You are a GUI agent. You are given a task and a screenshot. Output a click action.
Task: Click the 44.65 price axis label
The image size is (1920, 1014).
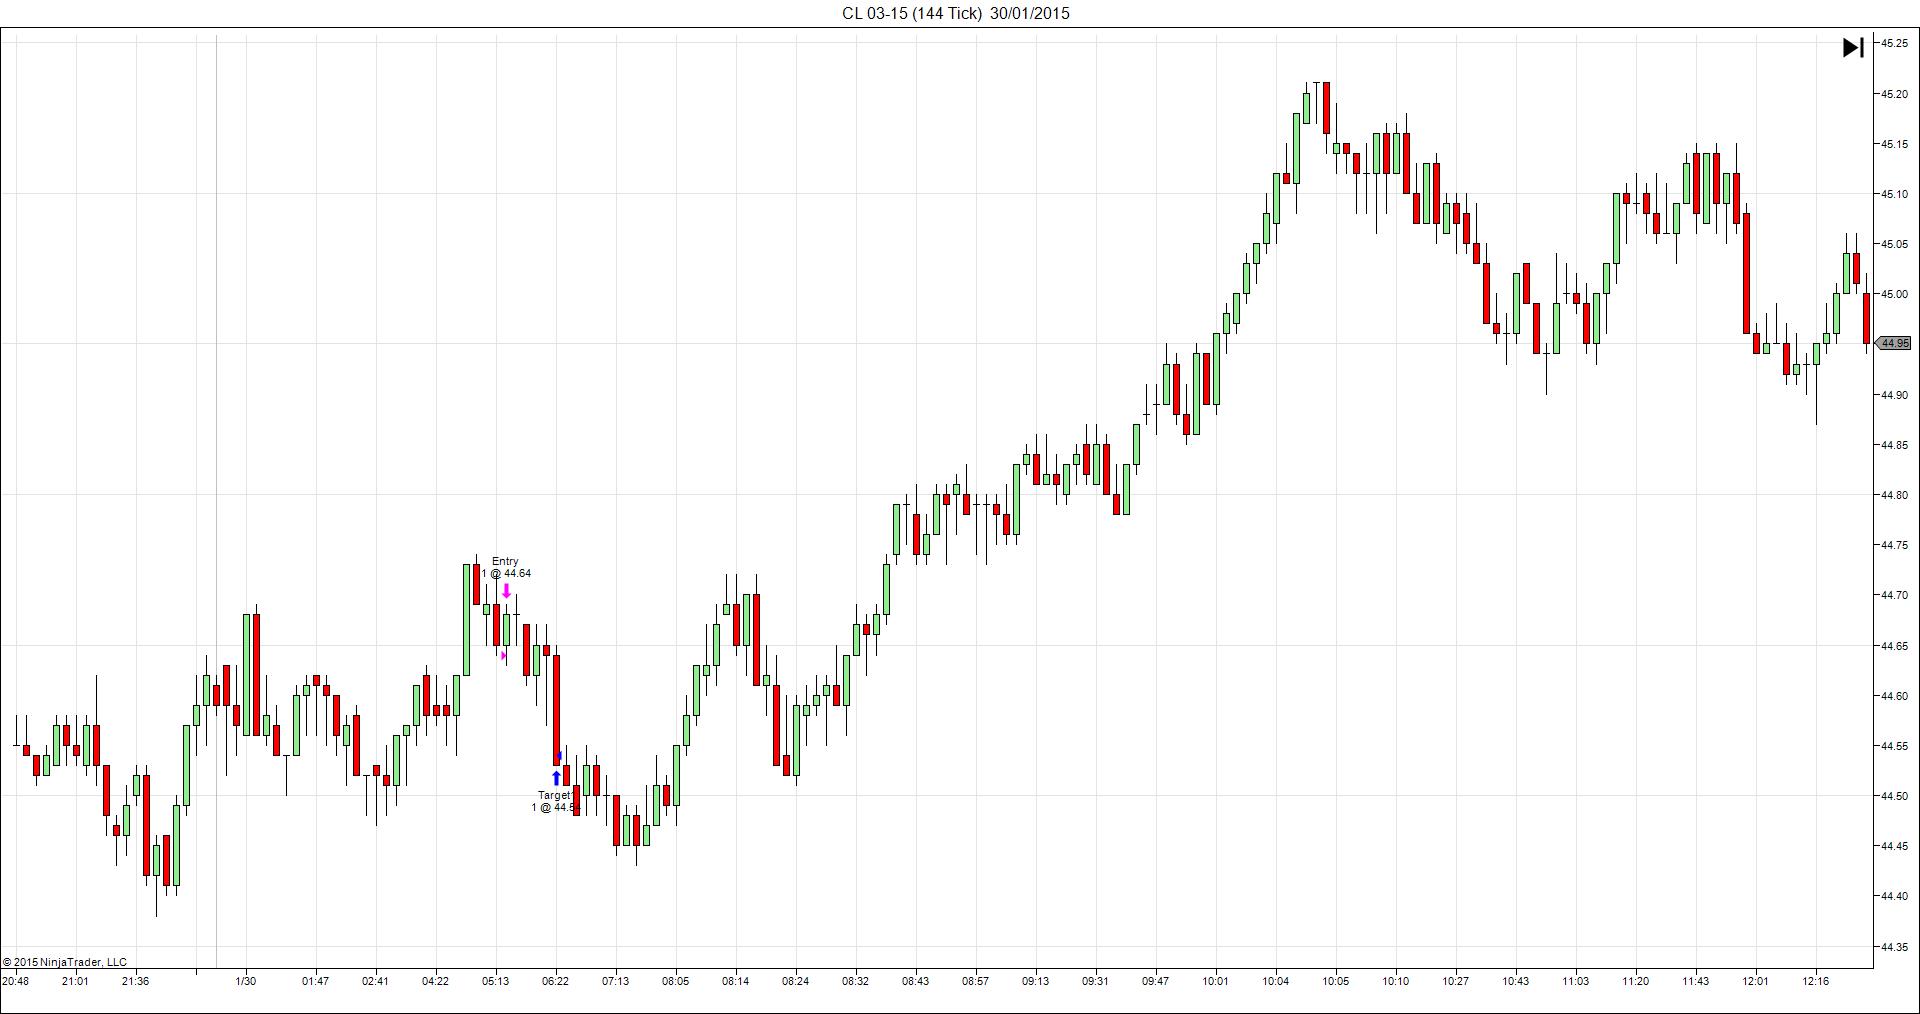click(1894, 646)
